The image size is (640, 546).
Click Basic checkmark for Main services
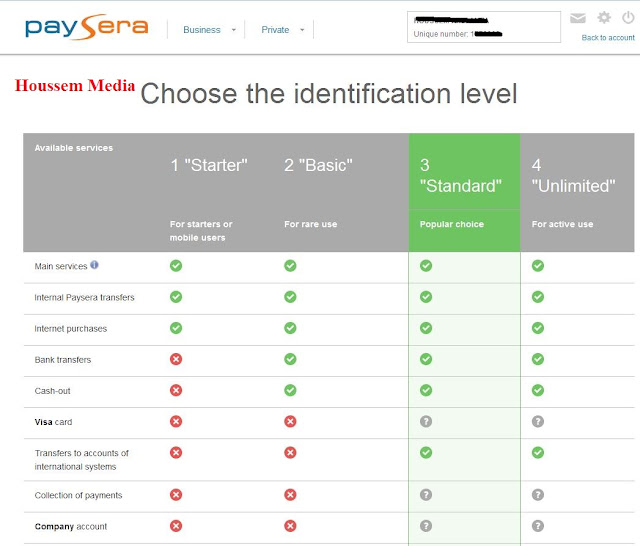pos(290,266)
